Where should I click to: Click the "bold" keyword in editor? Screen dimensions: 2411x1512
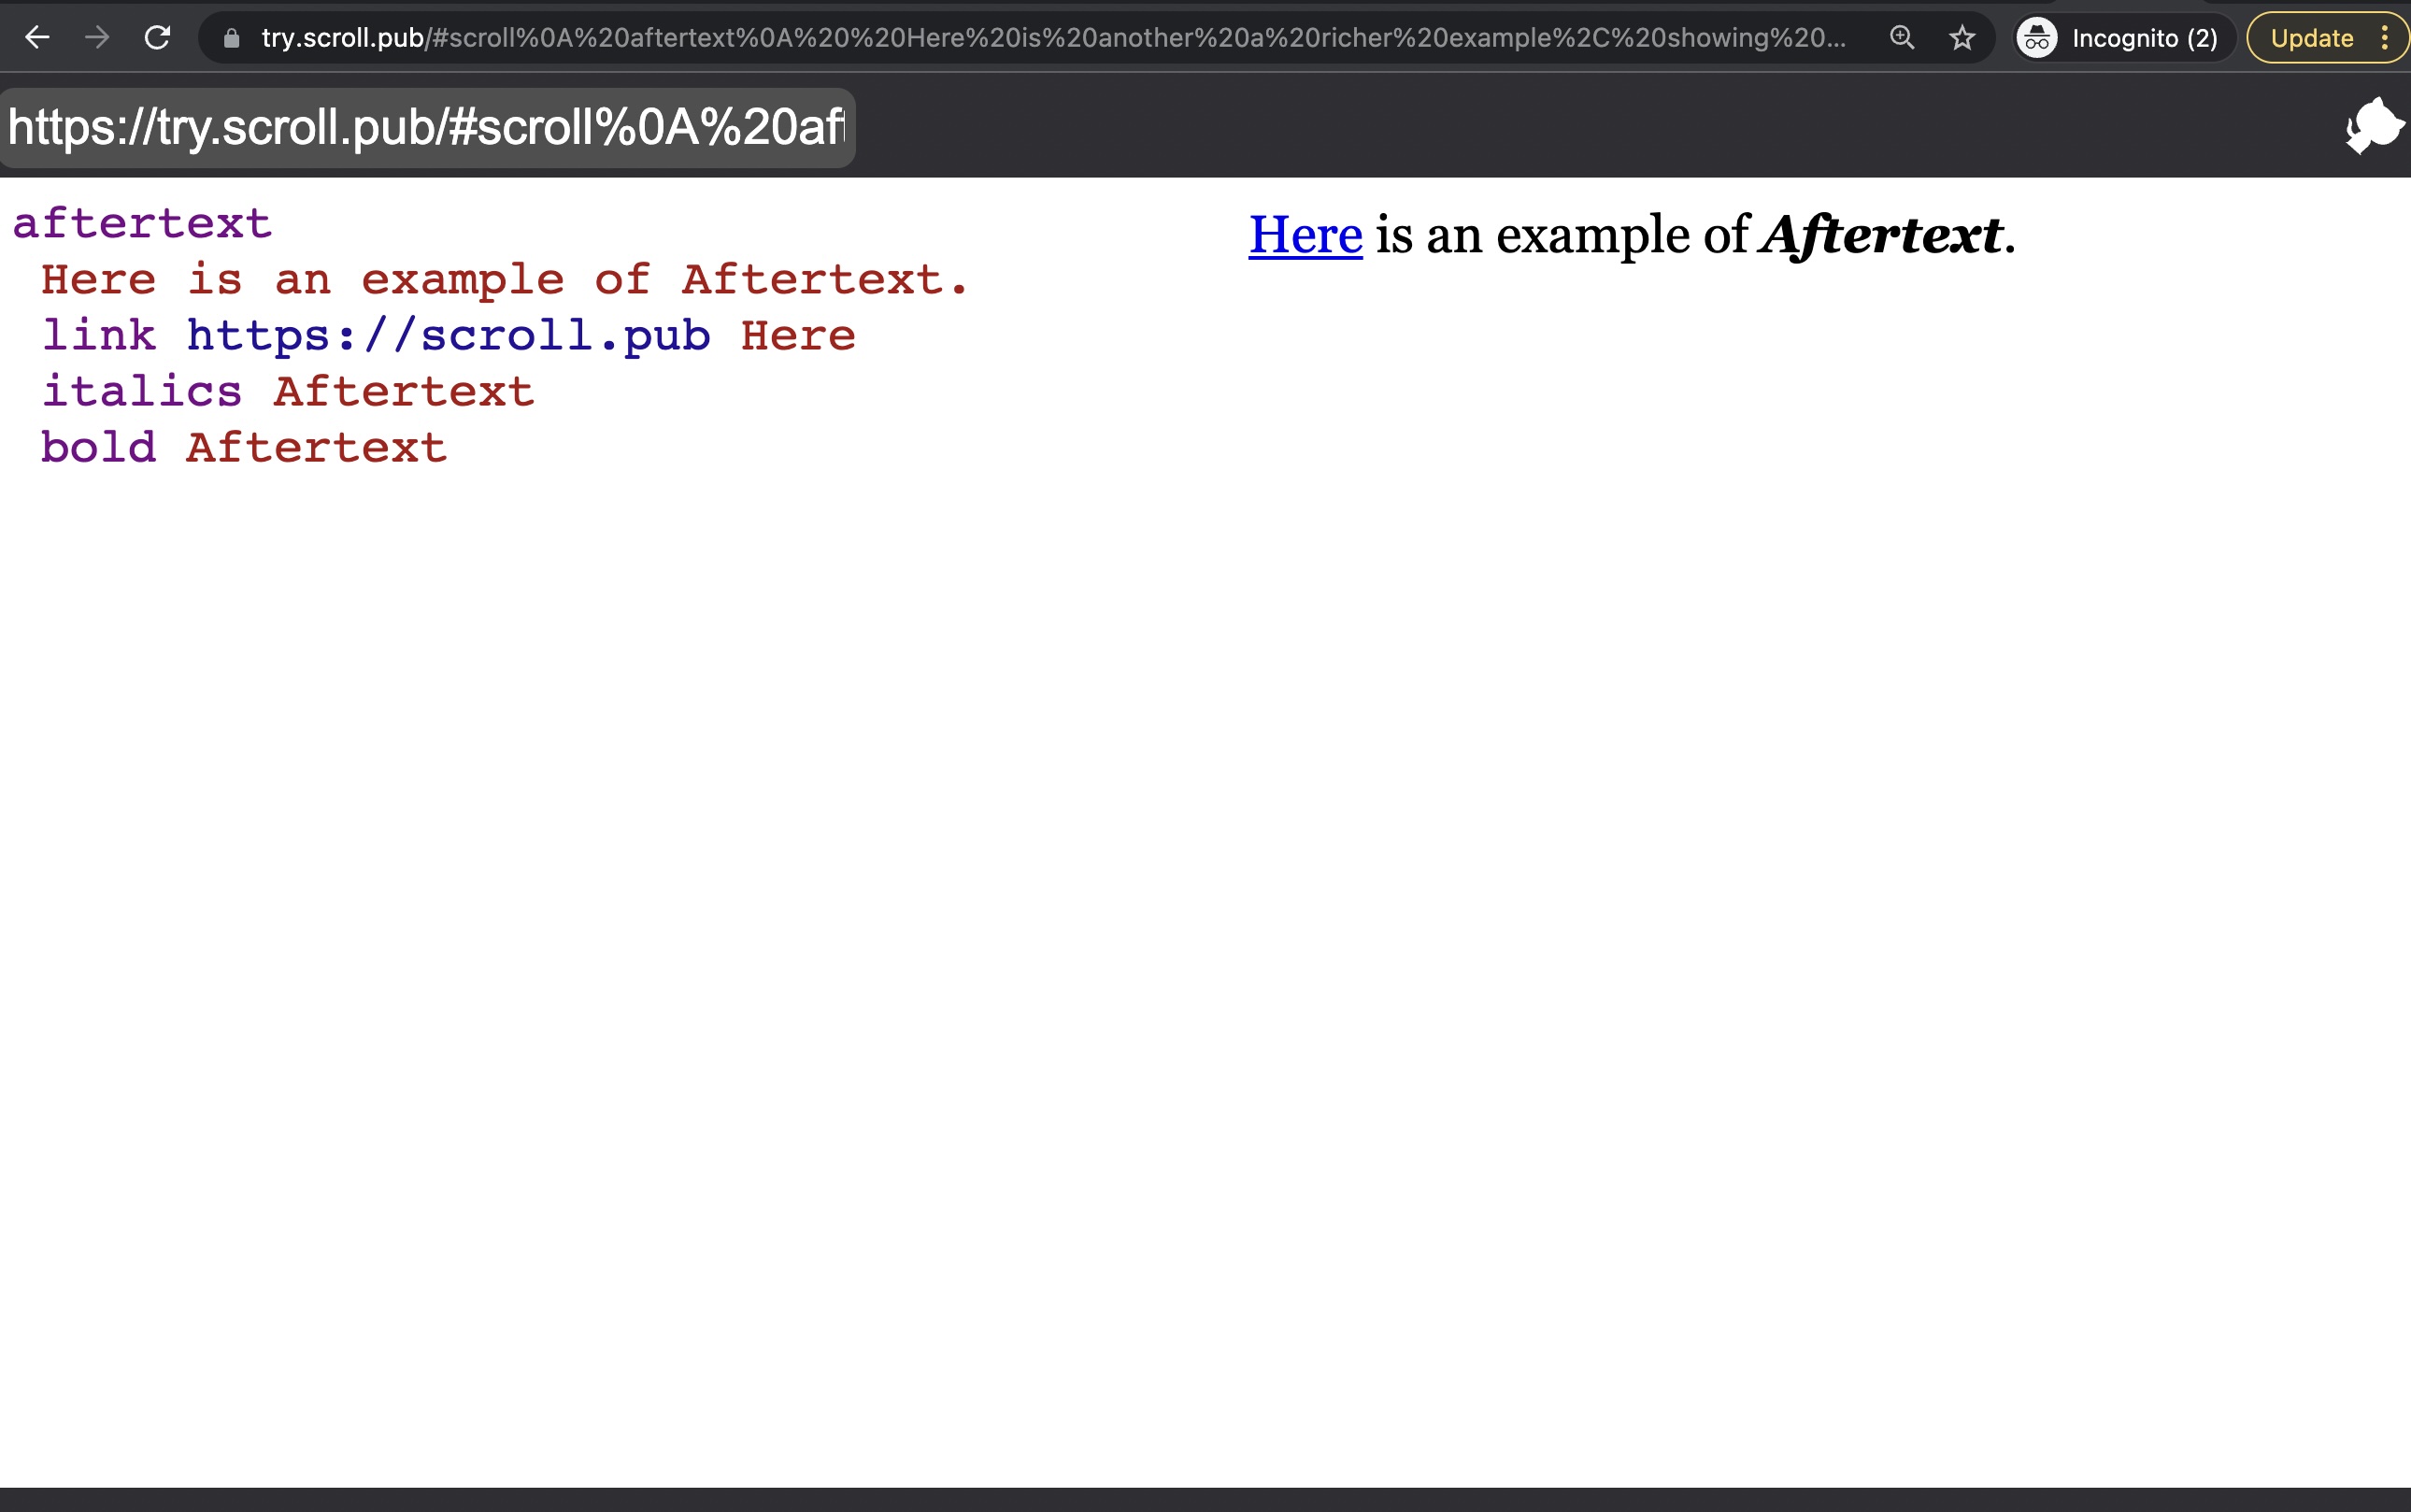[98, 447]
